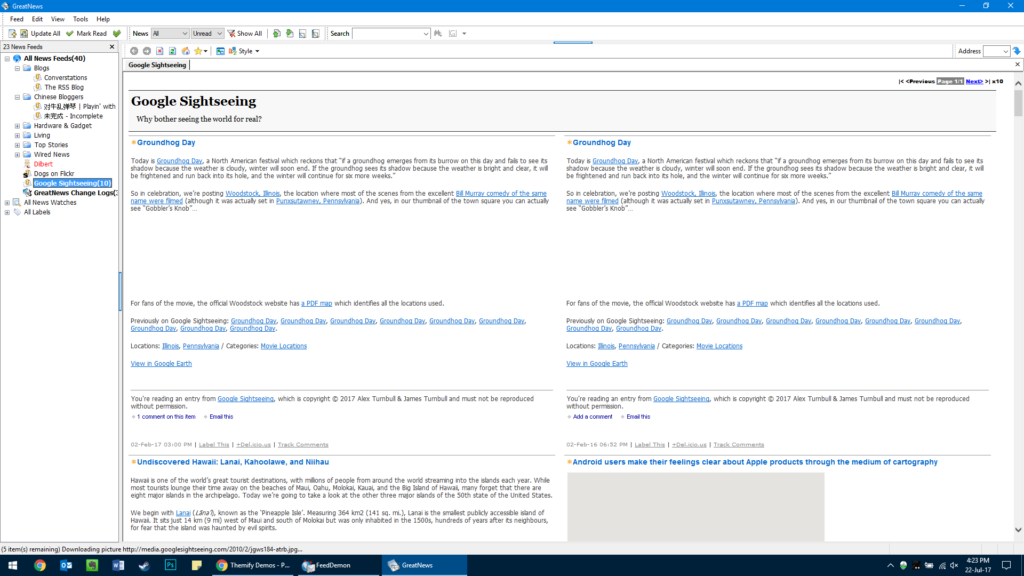
Task: Click the View in Google Earth link
Action: click(159, 363)
